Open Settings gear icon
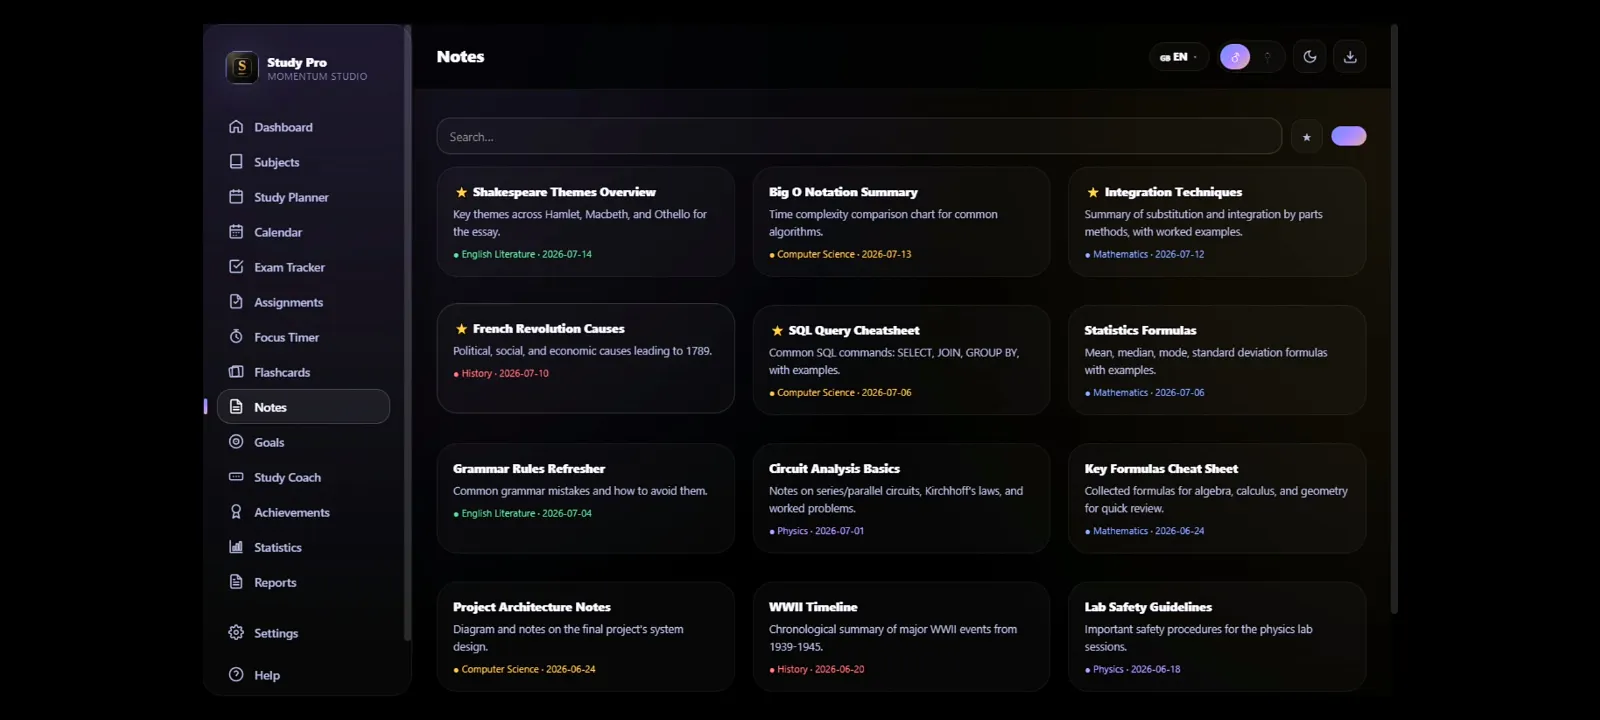 click(x=236, y=633)
